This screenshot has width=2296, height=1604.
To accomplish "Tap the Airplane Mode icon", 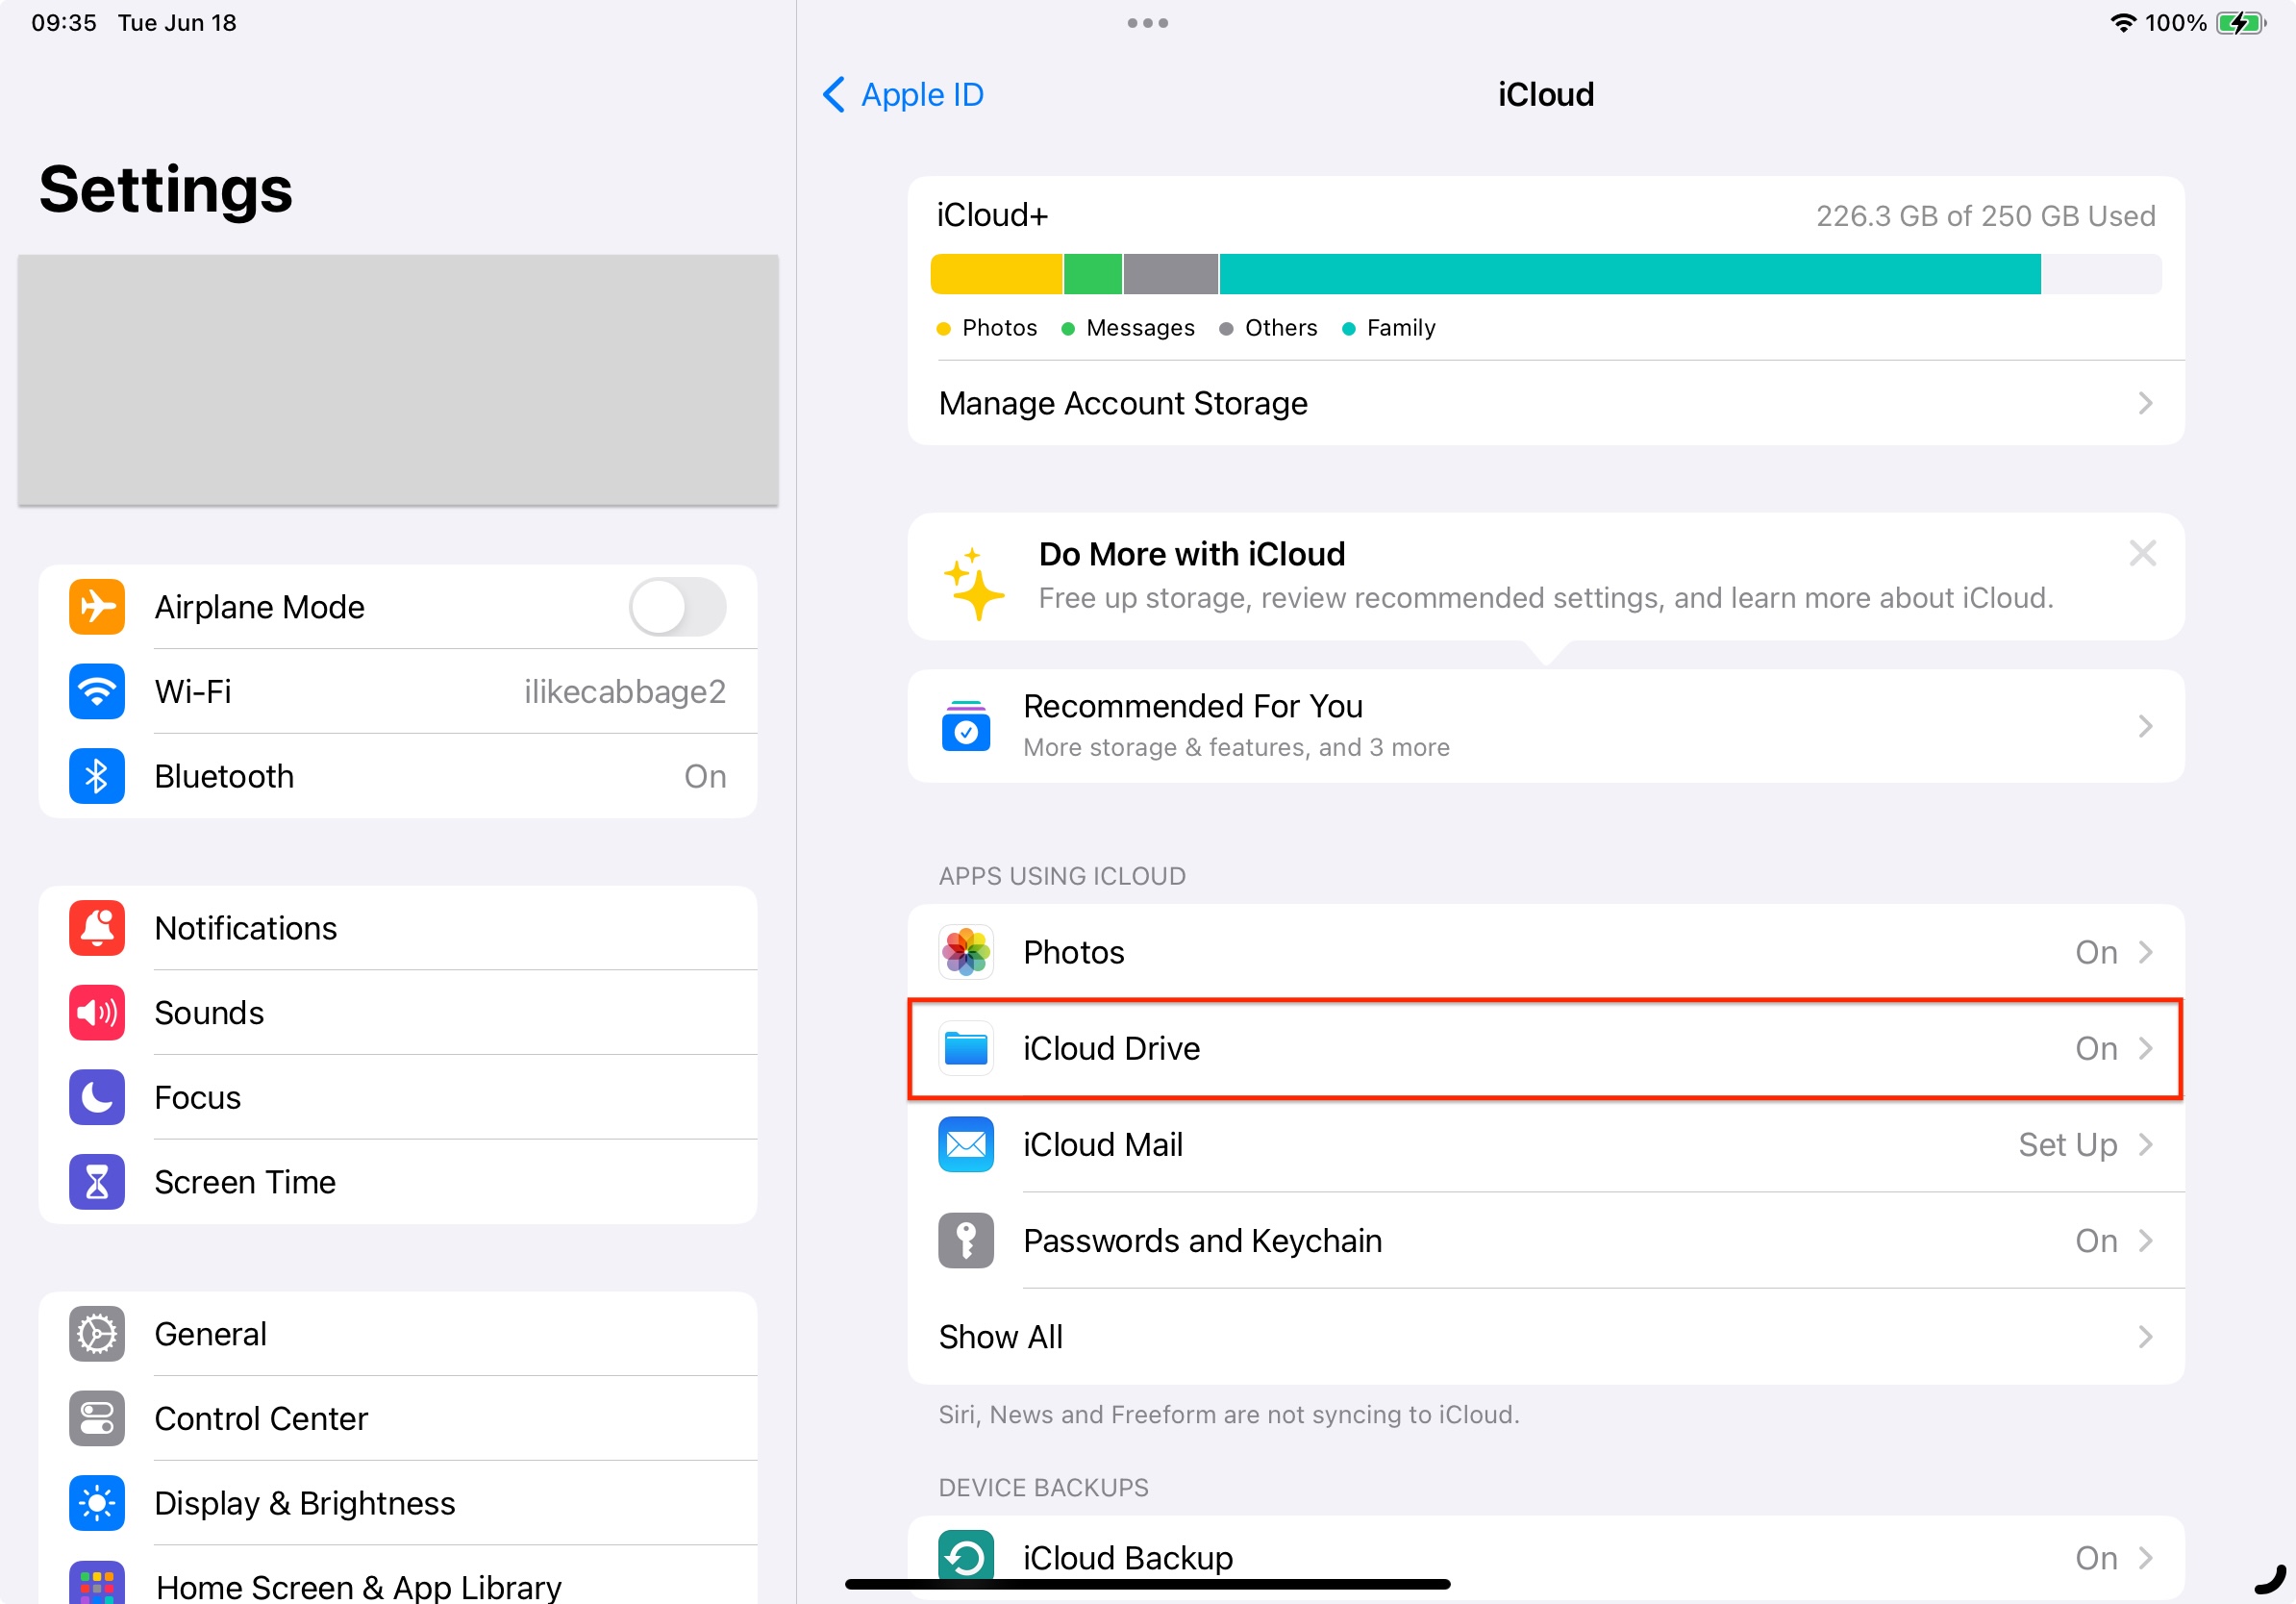I will pyautogui.click(x=97, y=607).
